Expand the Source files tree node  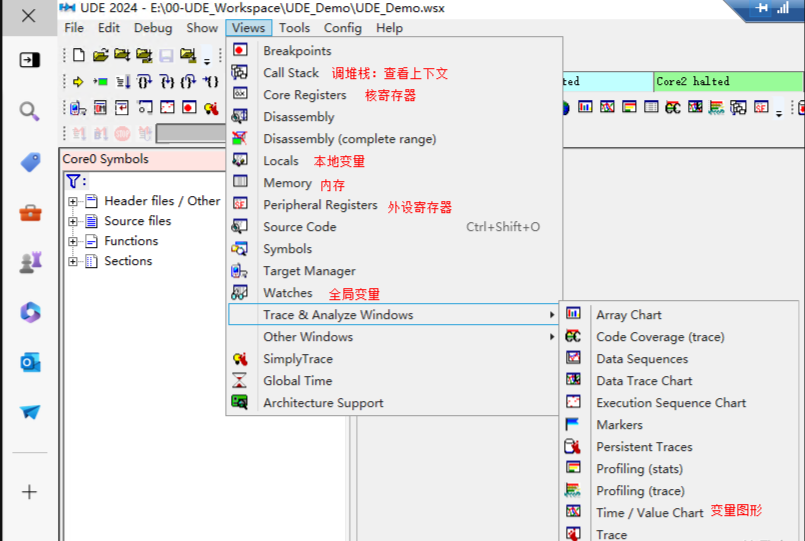(x=73, y=221)
